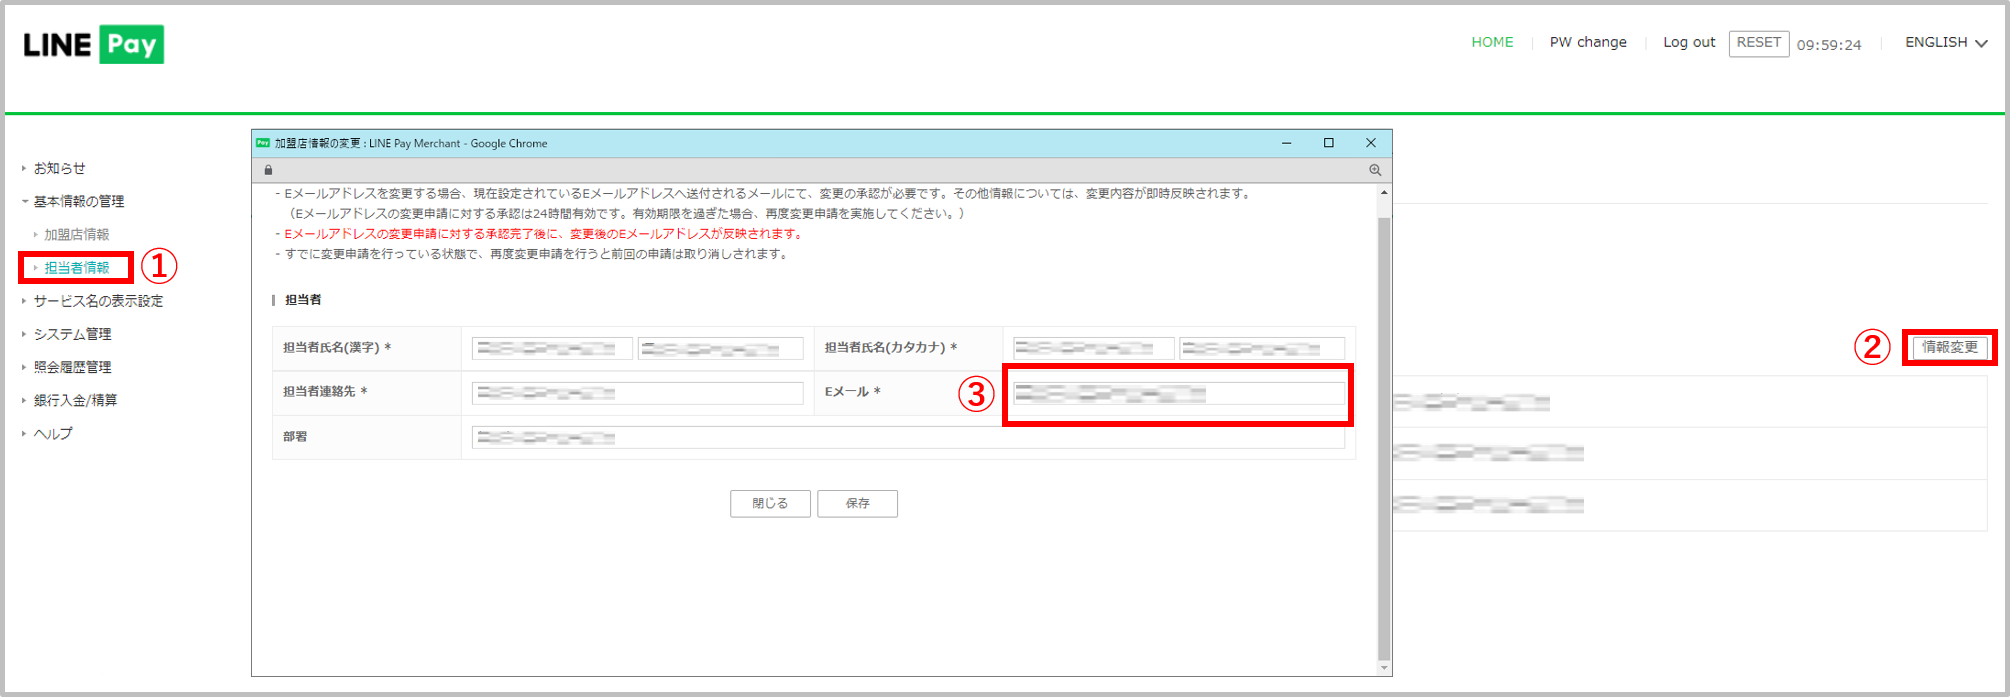
Task: Click the LINE Pay logo
Action: click(x=93, y=45)
